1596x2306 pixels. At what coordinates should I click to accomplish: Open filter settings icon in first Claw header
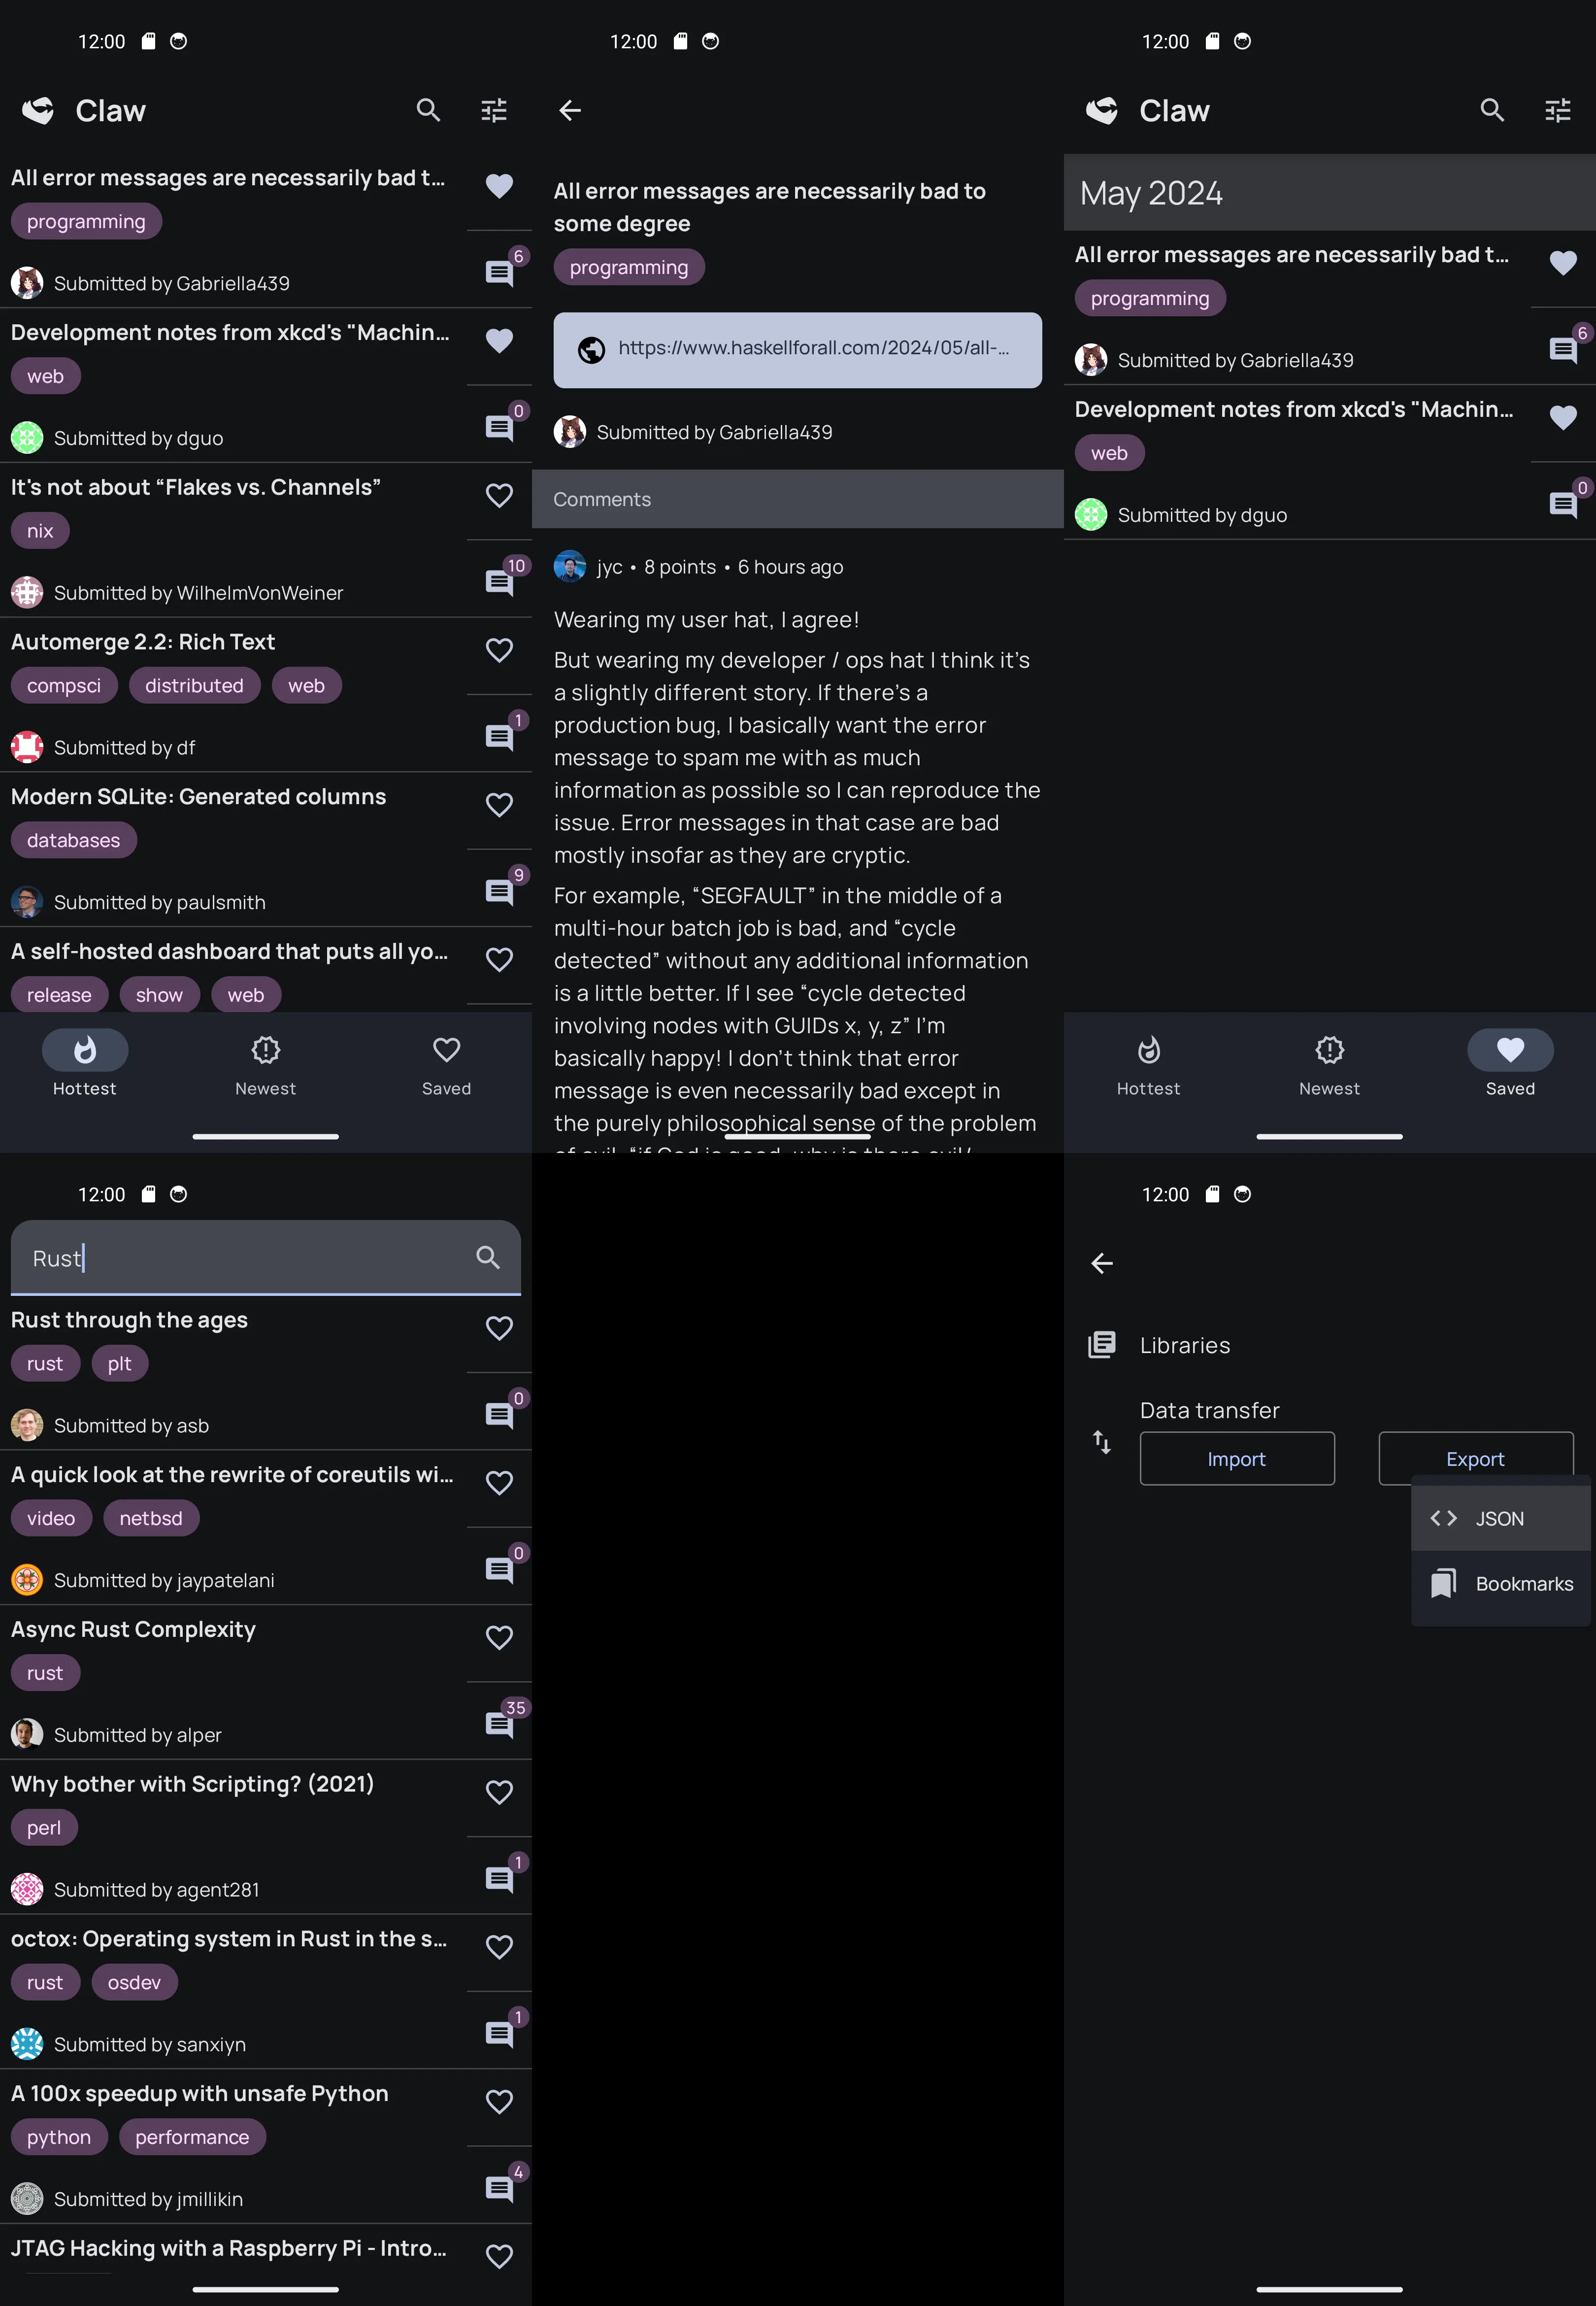point(494,110)
